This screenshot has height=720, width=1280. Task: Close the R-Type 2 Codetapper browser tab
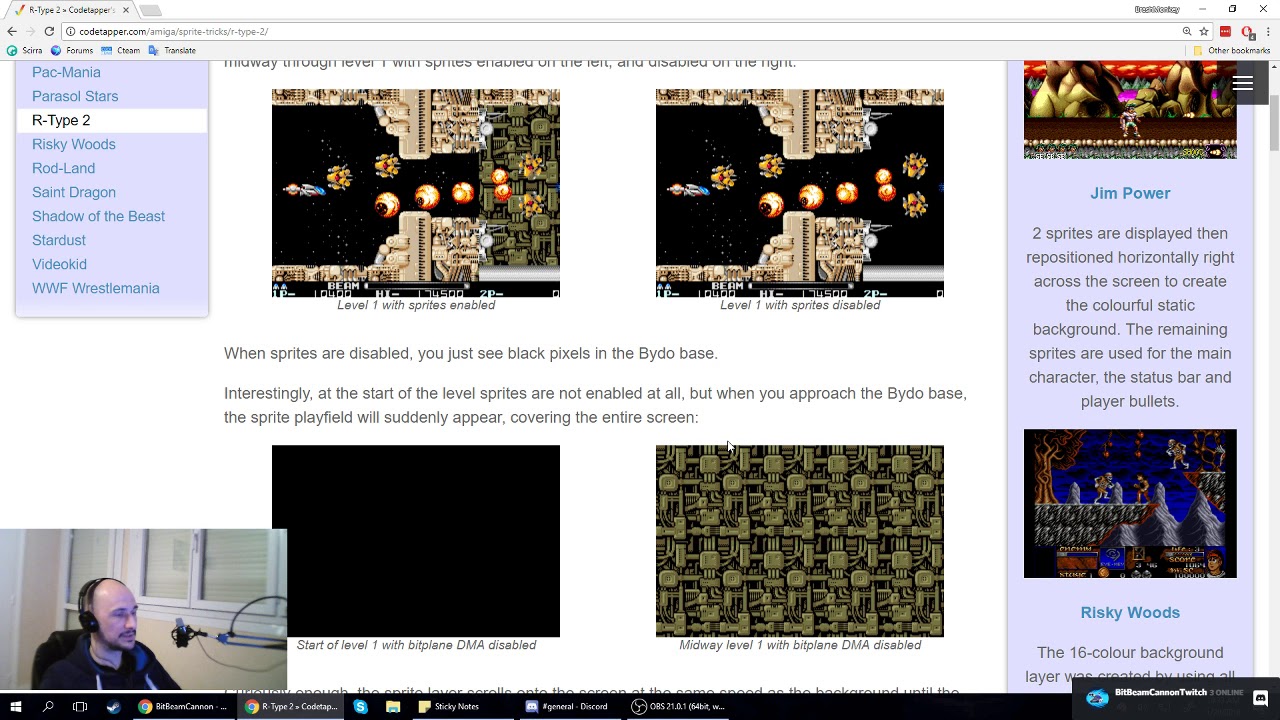click(126, 10)
